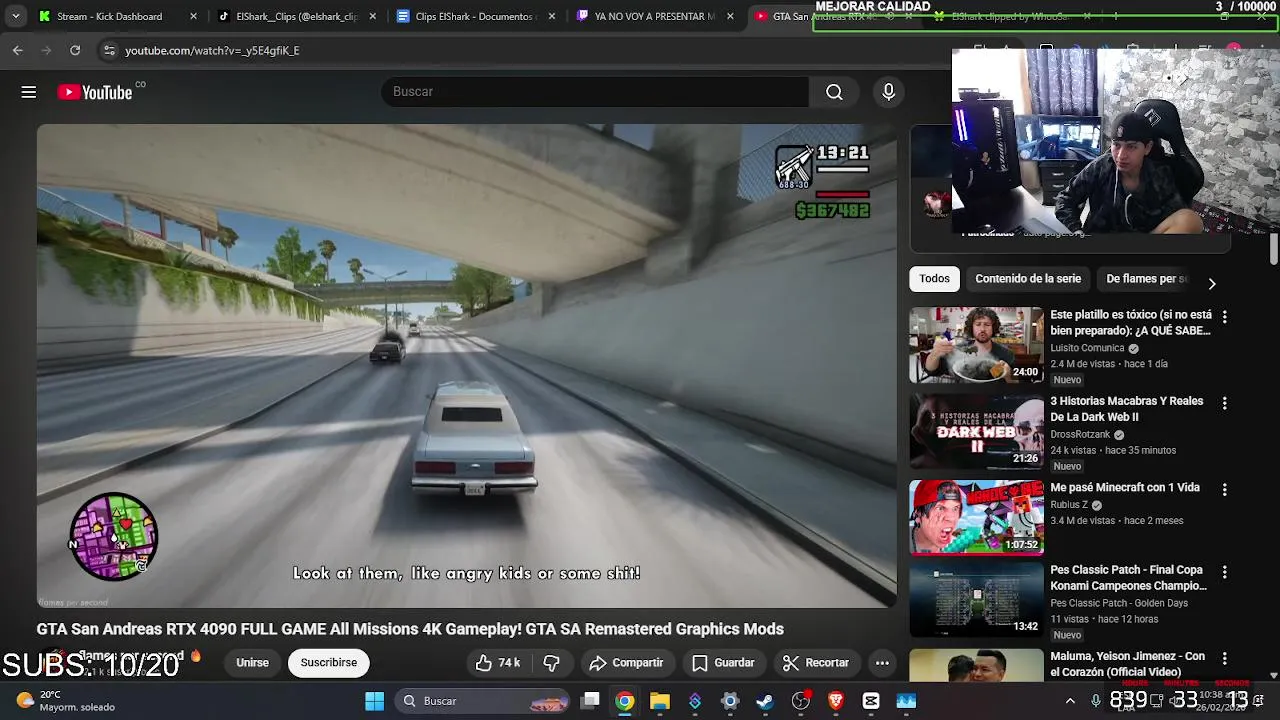Switch to YA NO VOY A PRESENTAR tab
The width and height of the screenshot is (1280, 720).
(655, 16)
